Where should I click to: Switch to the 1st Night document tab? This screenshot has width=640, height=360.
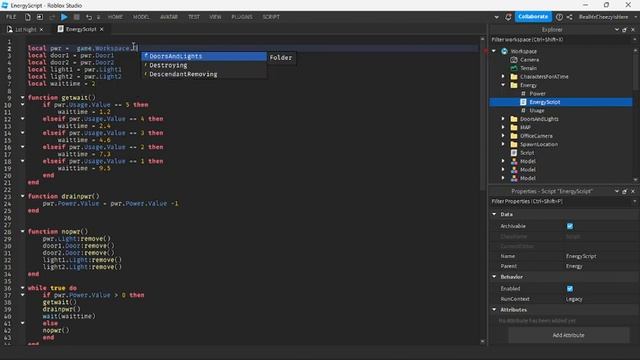click(x=25, y=29)
